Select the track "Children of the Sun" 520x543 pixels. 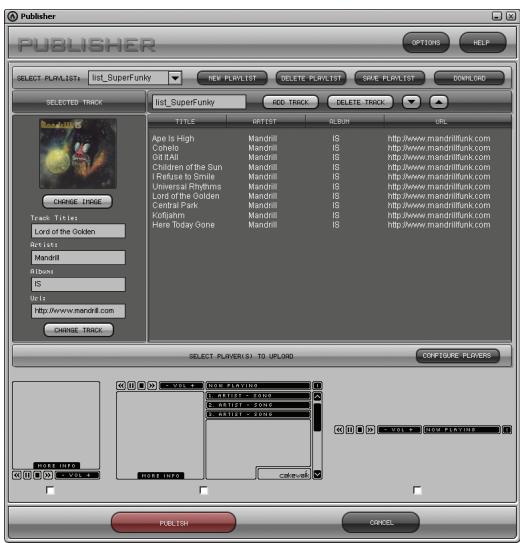pos(187,167)
